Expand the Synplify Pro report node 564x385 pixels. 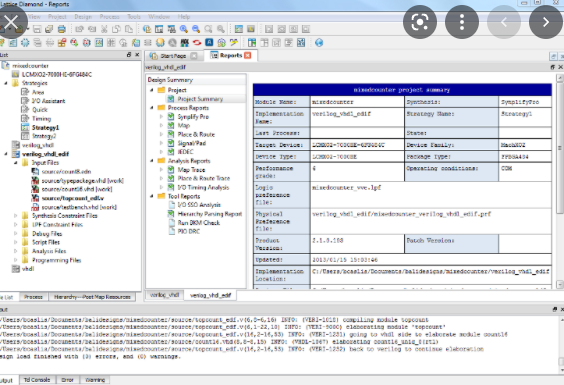[x=162, y=117]
